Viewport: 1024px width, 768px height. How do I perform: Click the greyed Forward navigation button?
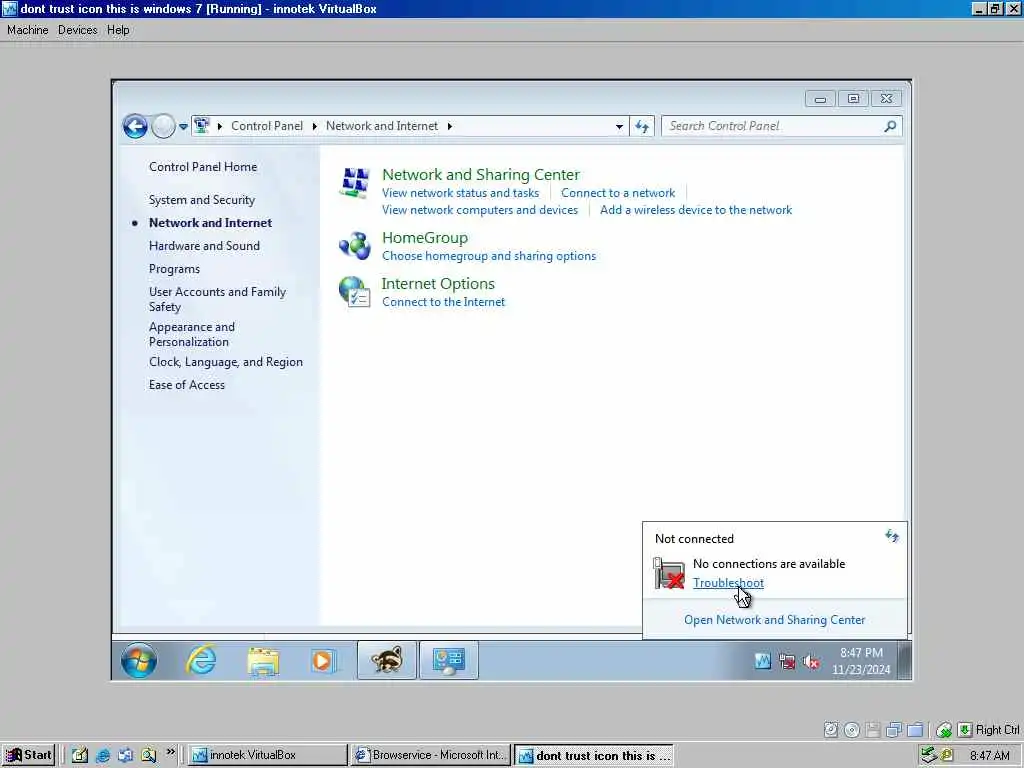point(163,126)
